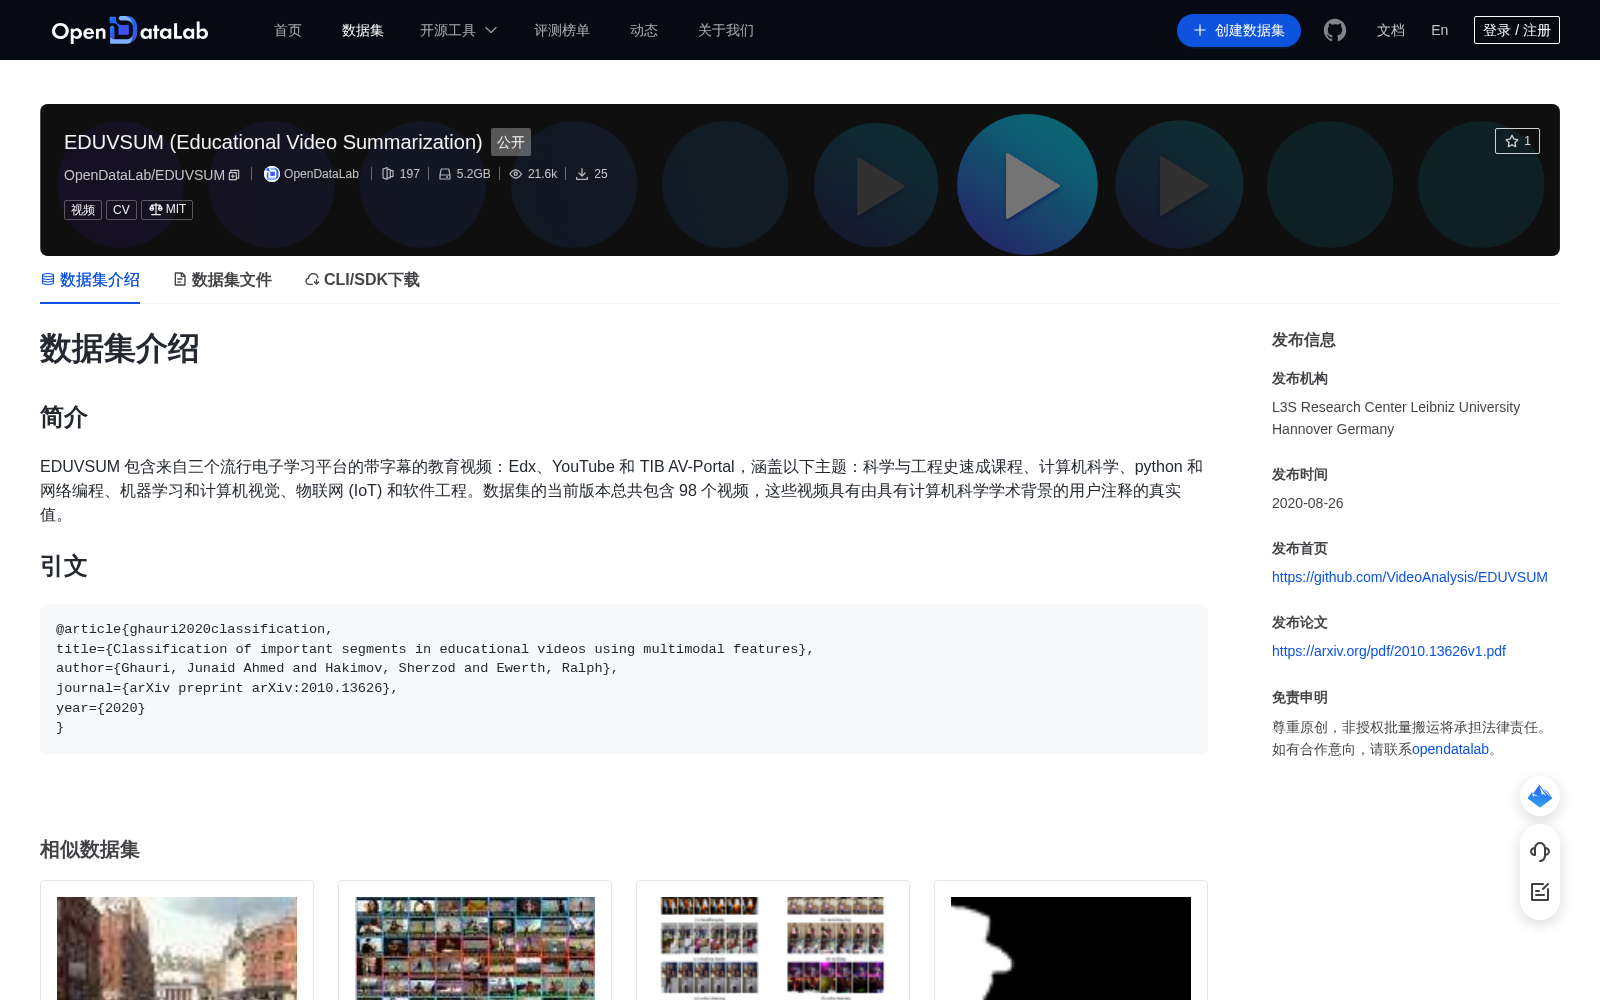Open the blue floating assistant icon

[1540, 796]
